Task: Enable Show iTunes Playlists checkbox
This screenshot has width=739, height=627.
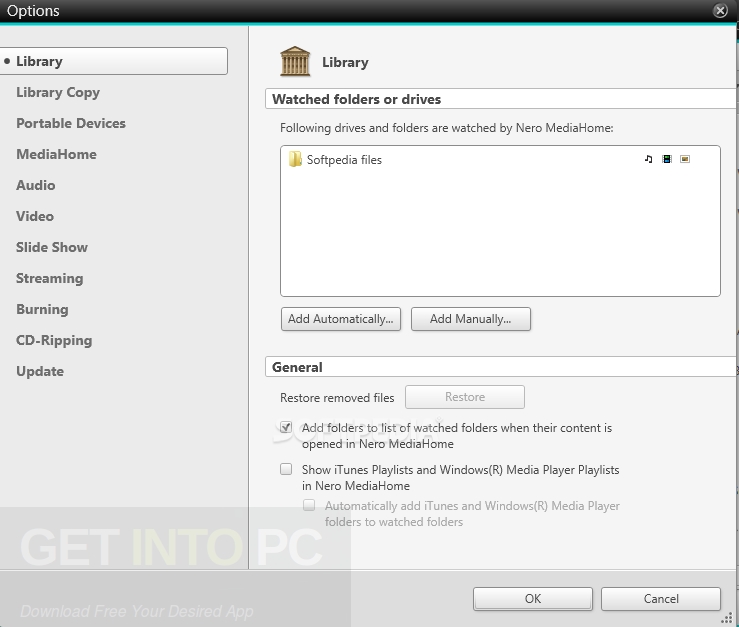Action: click(286, 469)
